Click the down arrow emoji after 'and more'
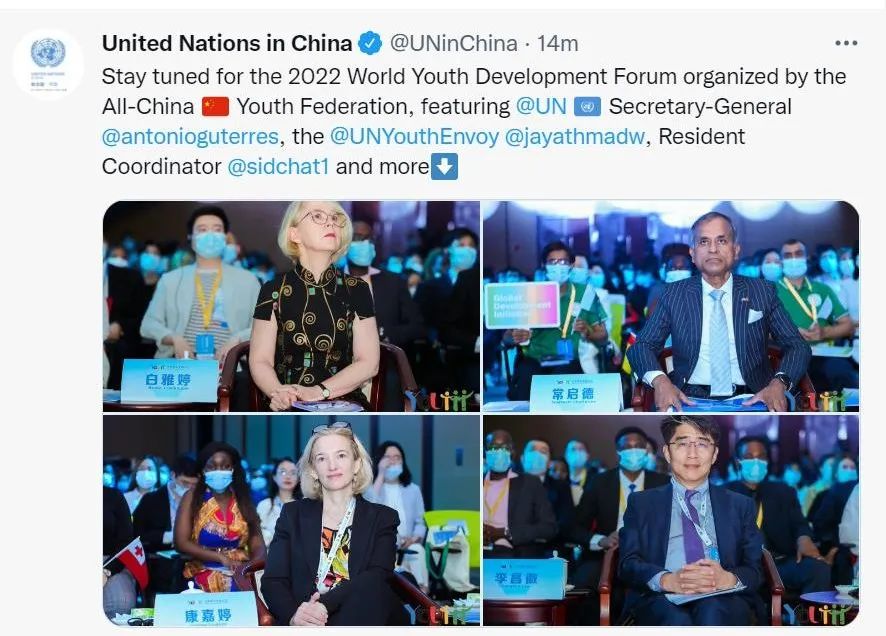This screenshot has width=886, height=636. [x=444, y=167]
